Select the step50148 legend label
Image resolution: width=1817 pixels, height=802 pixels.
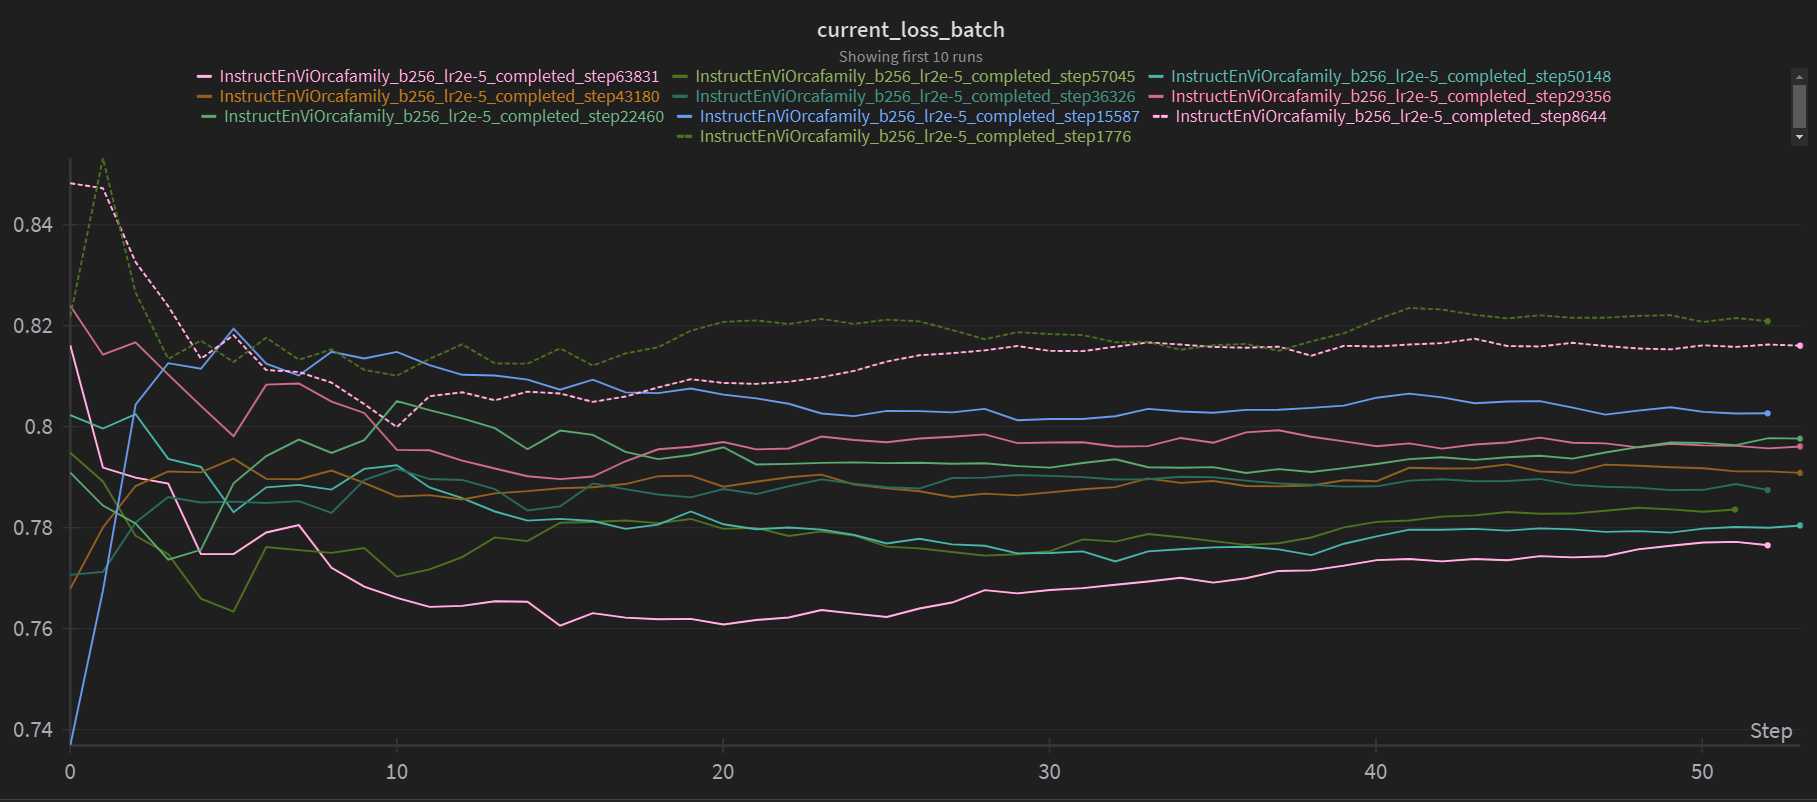1390,76
